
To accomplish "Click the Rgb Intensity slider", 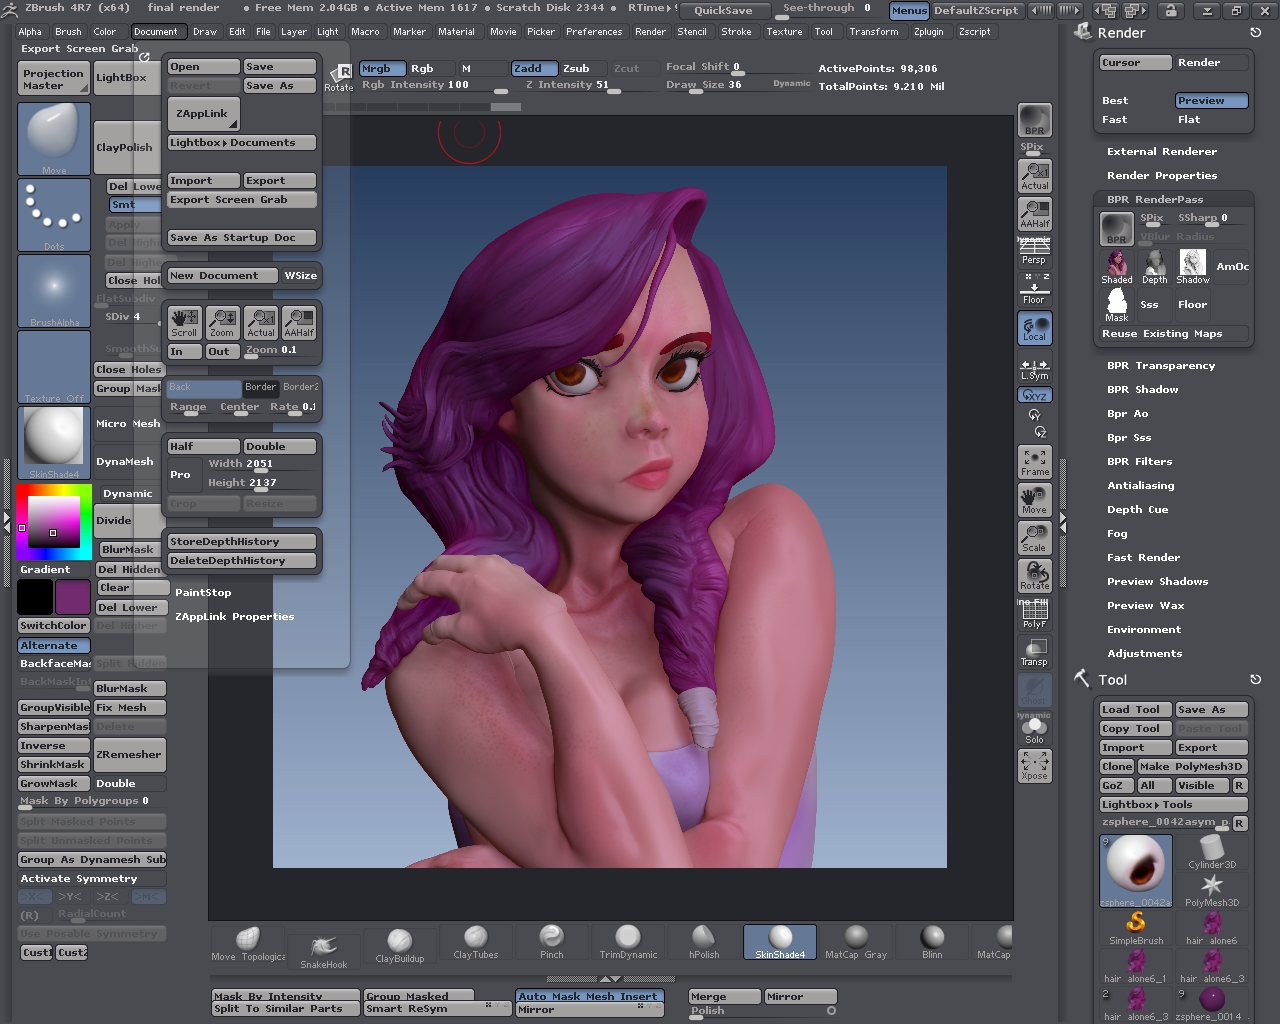I will click(433, 86).
